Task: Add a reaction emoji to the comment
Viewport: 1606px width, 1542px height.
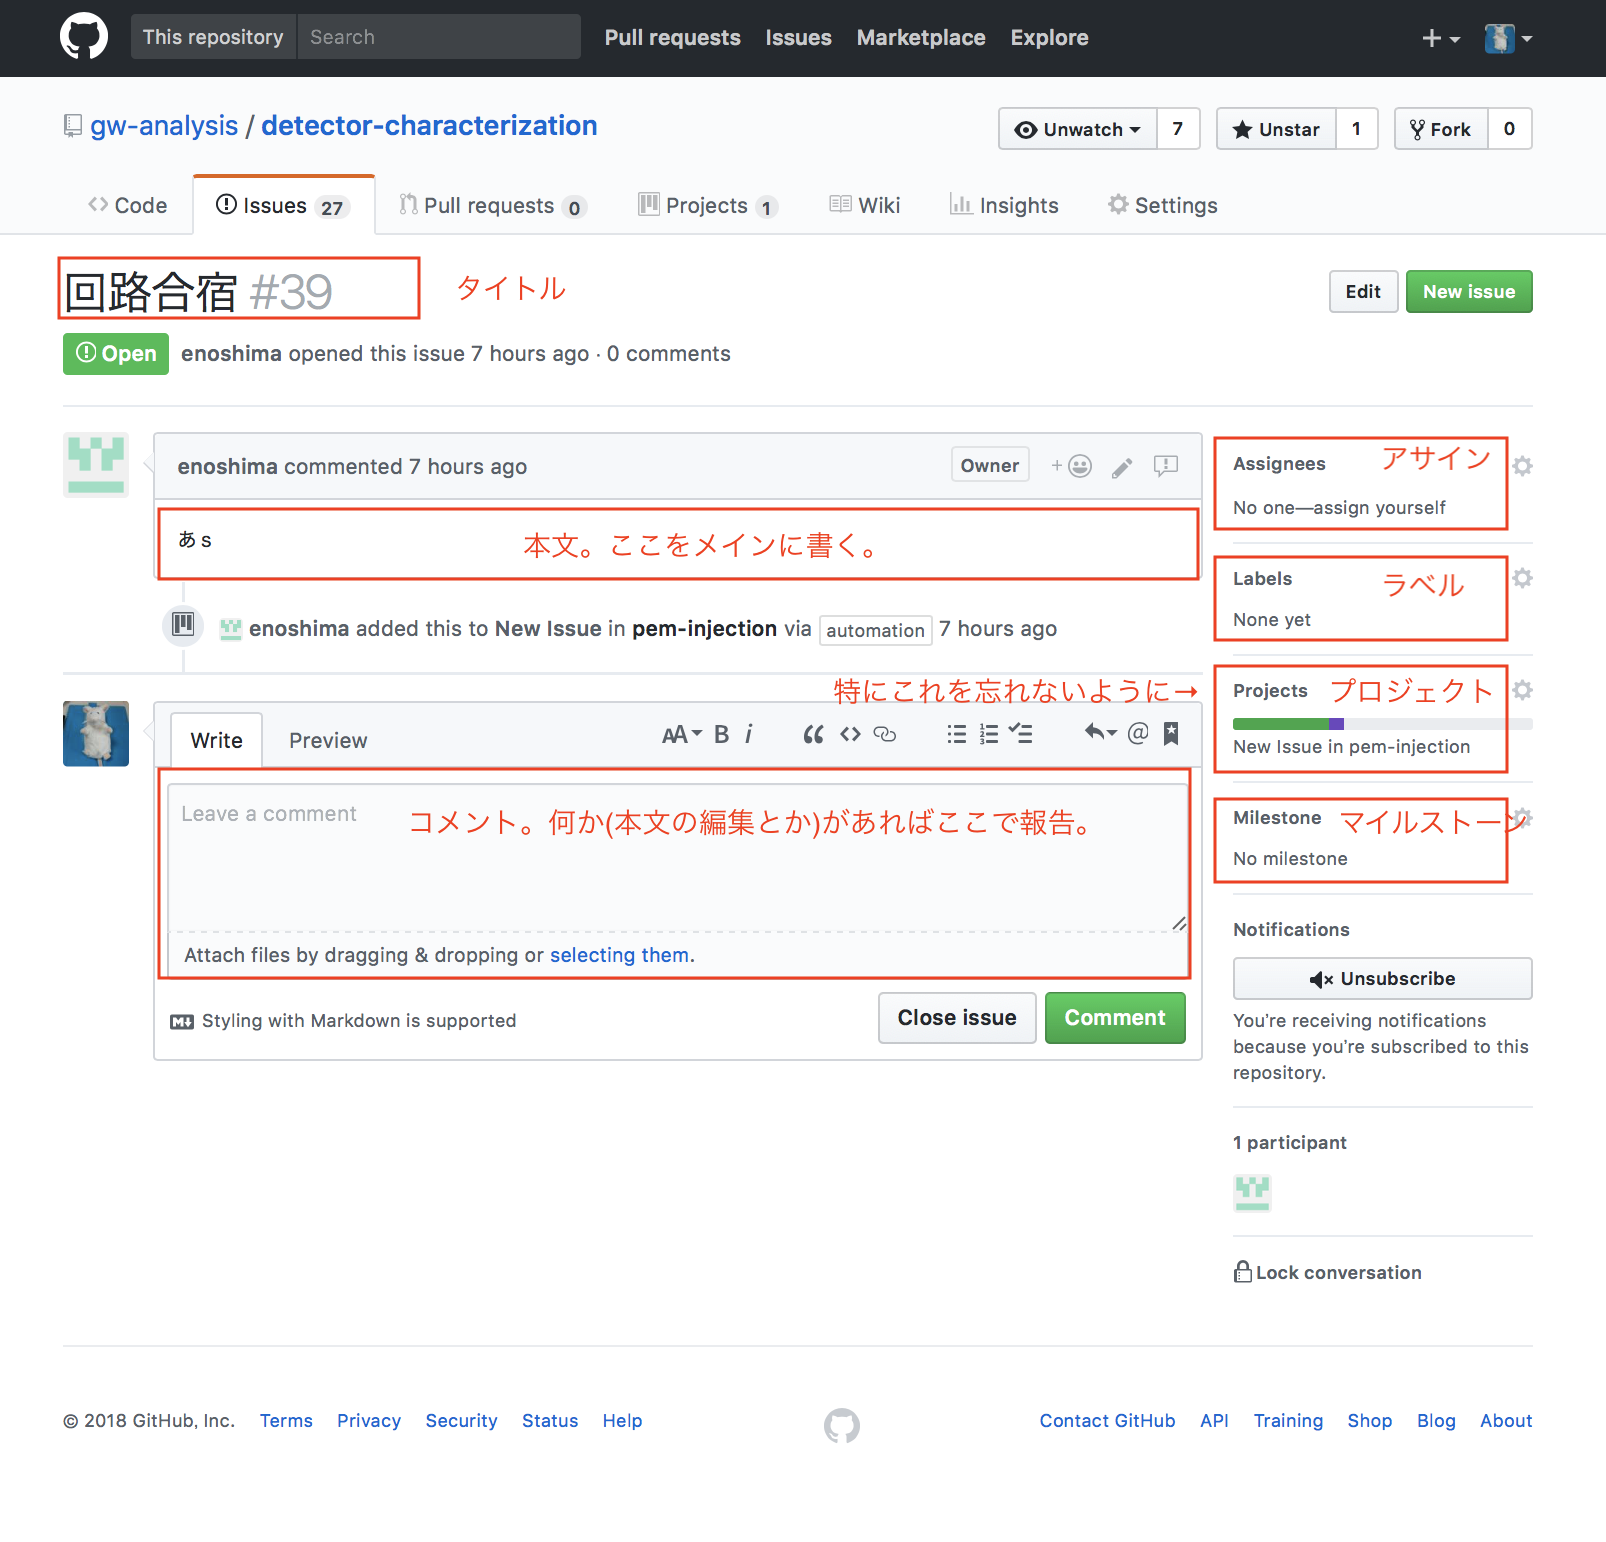Action: (1072, 466)
